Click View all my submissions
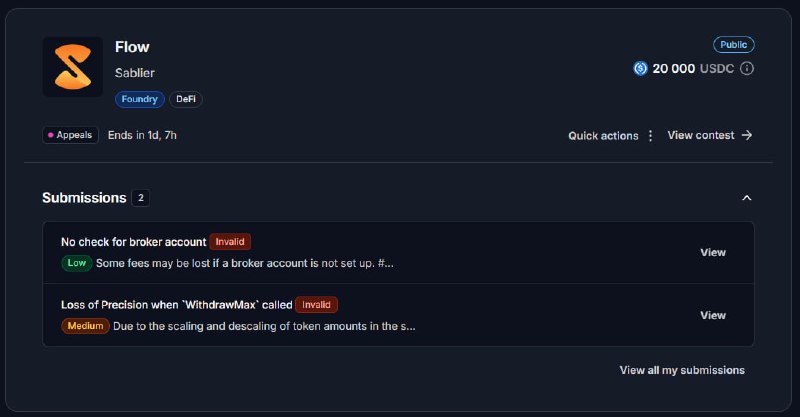800x417 pixels. pyautogui.click(x=682, y=370)
